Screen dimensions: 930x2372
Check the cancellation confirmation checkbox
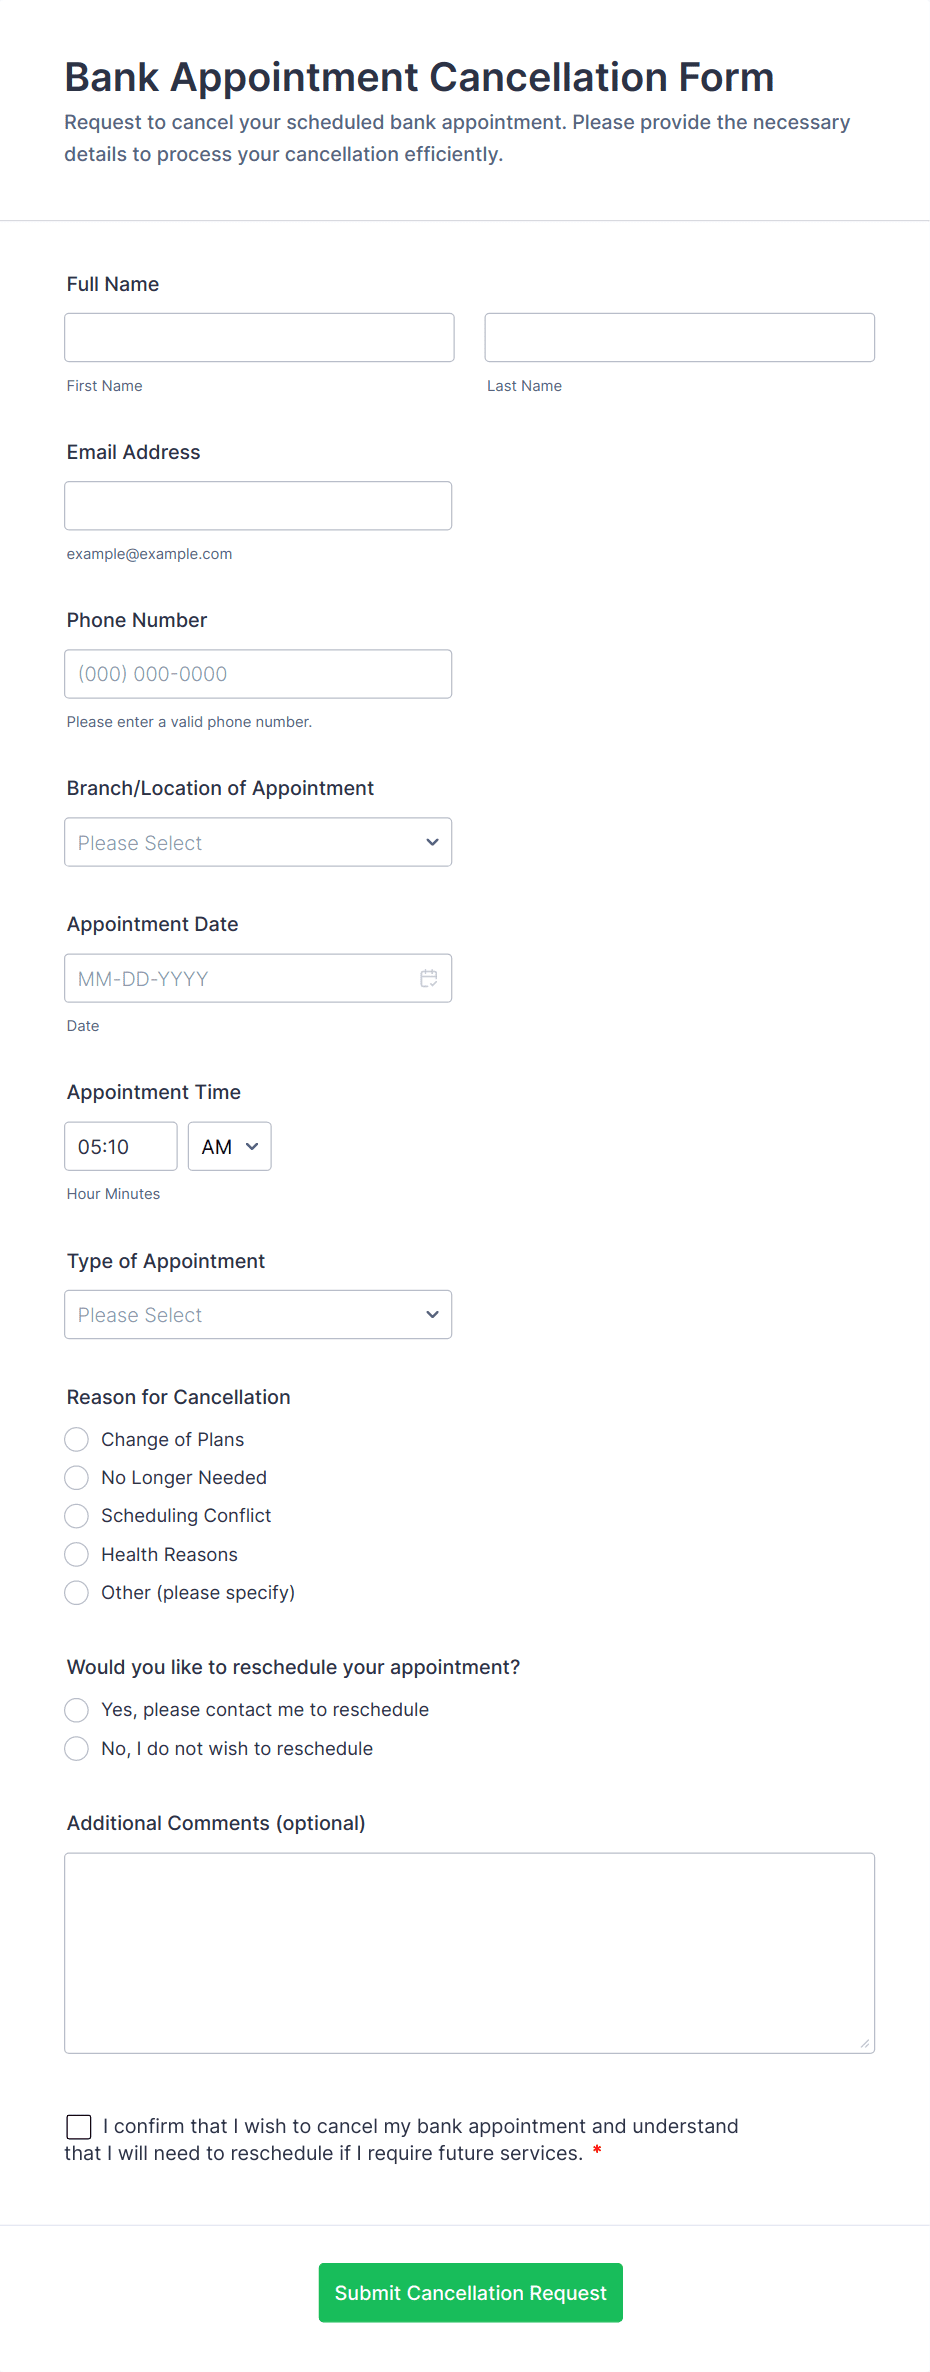pyautogui.click(x=79, y=2126)
